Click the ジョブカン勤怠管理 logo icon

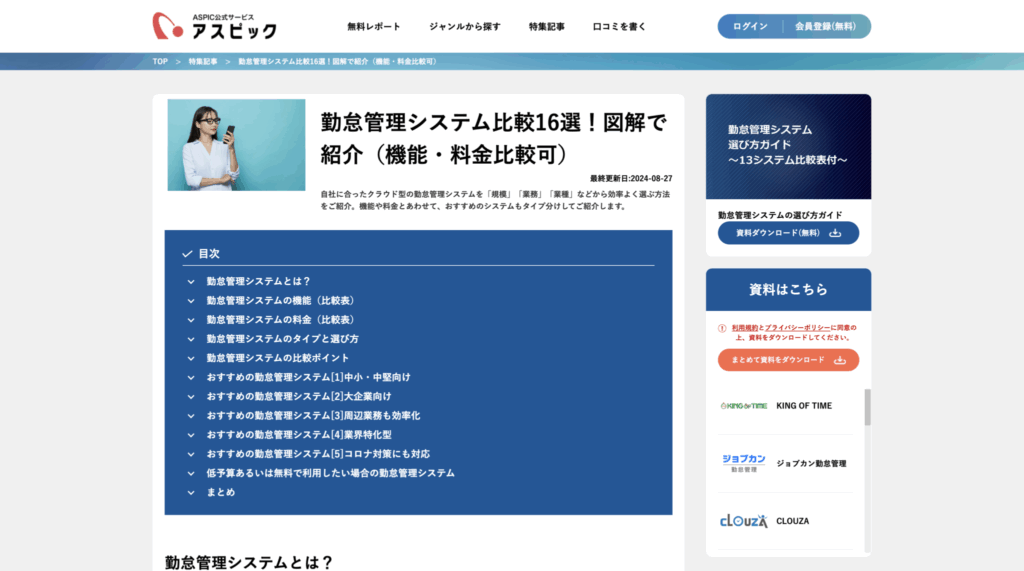[743, 463]
